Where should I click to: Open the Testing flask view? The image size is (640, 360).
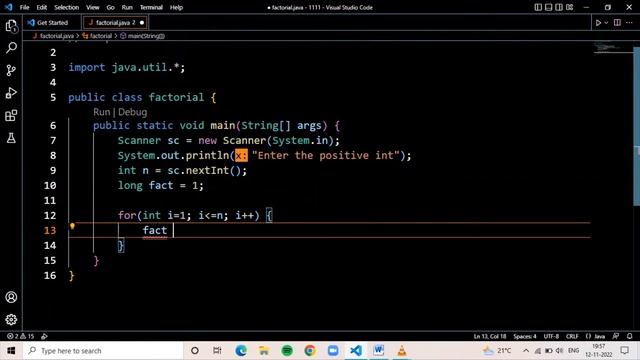(x=11, y=138)
